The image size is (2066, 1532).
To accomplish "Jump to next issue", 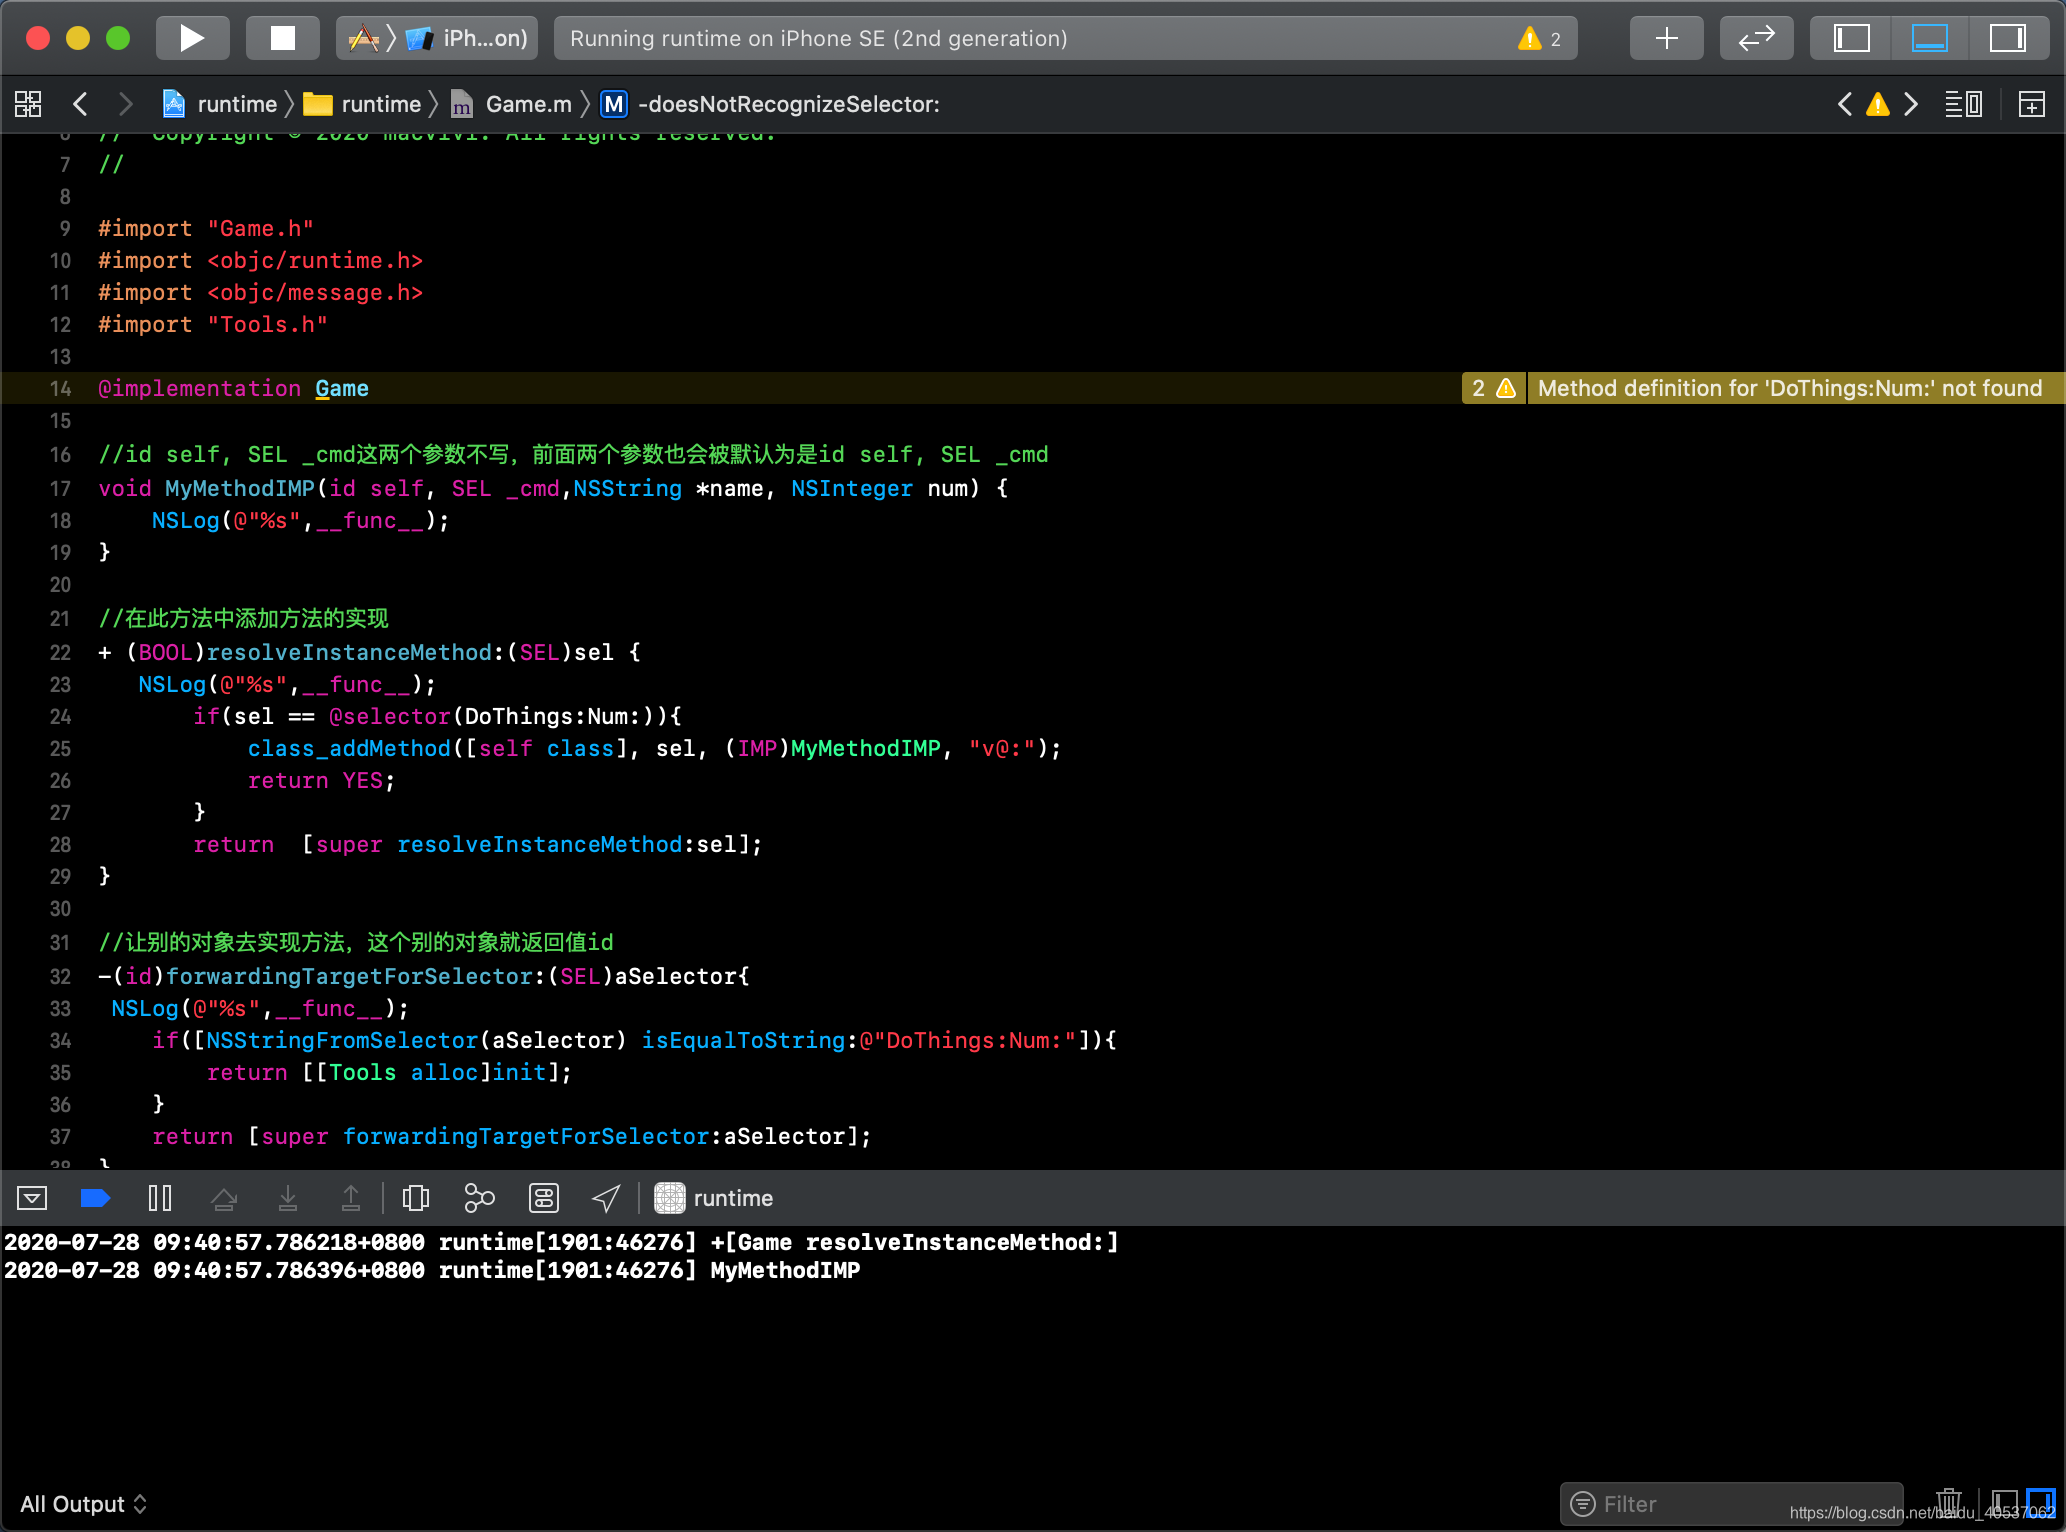I will (1911, 104).
